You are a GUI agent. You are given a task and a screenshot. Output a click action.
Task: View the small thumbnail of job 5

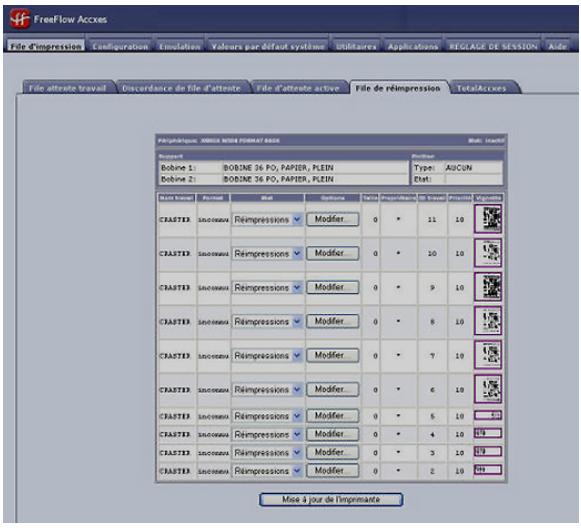tap(488, 415)
